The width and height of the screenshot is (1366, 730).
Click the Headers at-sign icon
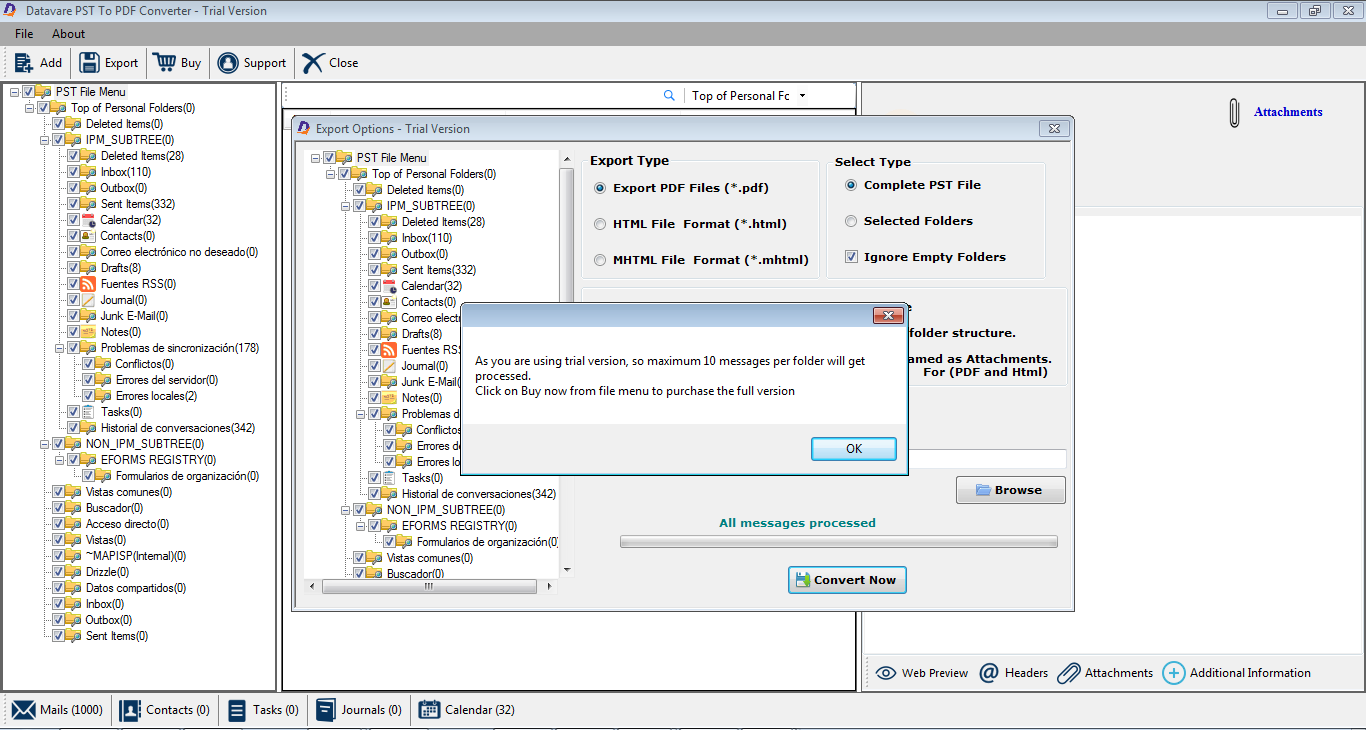point(989,673)
